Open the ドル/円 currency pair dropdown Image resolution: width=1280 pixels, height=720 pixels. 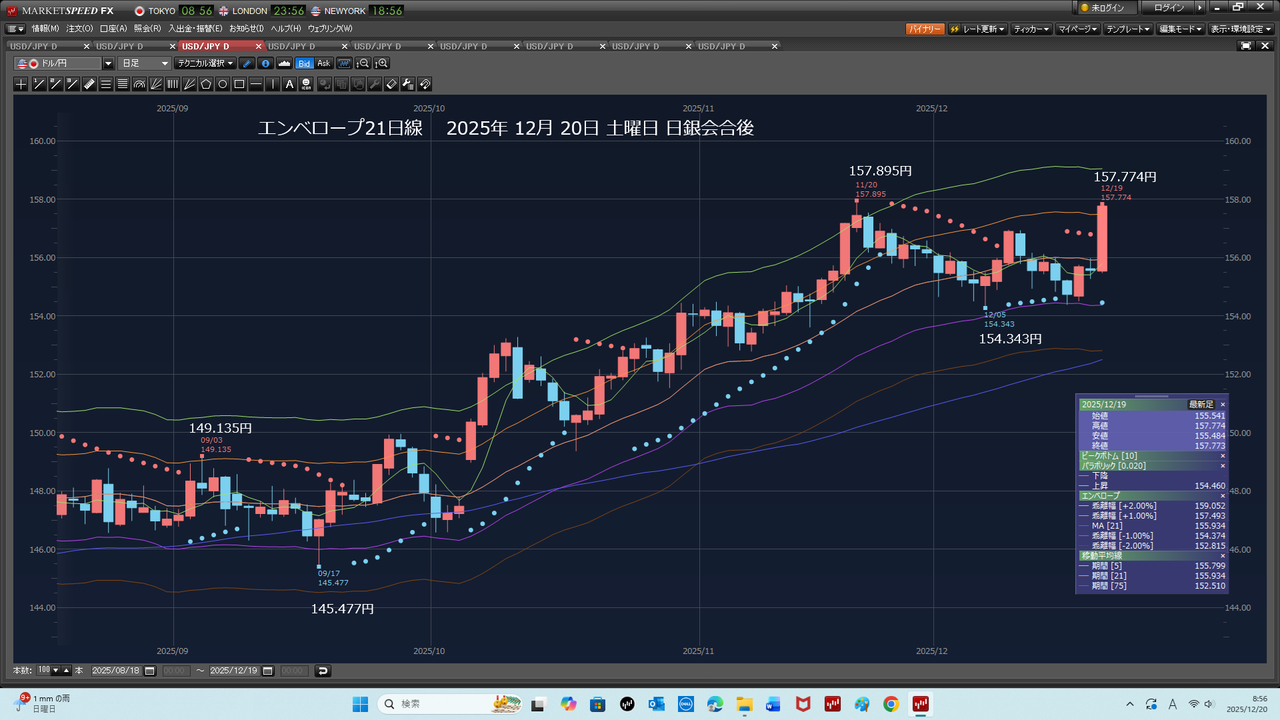pos(108,63)
